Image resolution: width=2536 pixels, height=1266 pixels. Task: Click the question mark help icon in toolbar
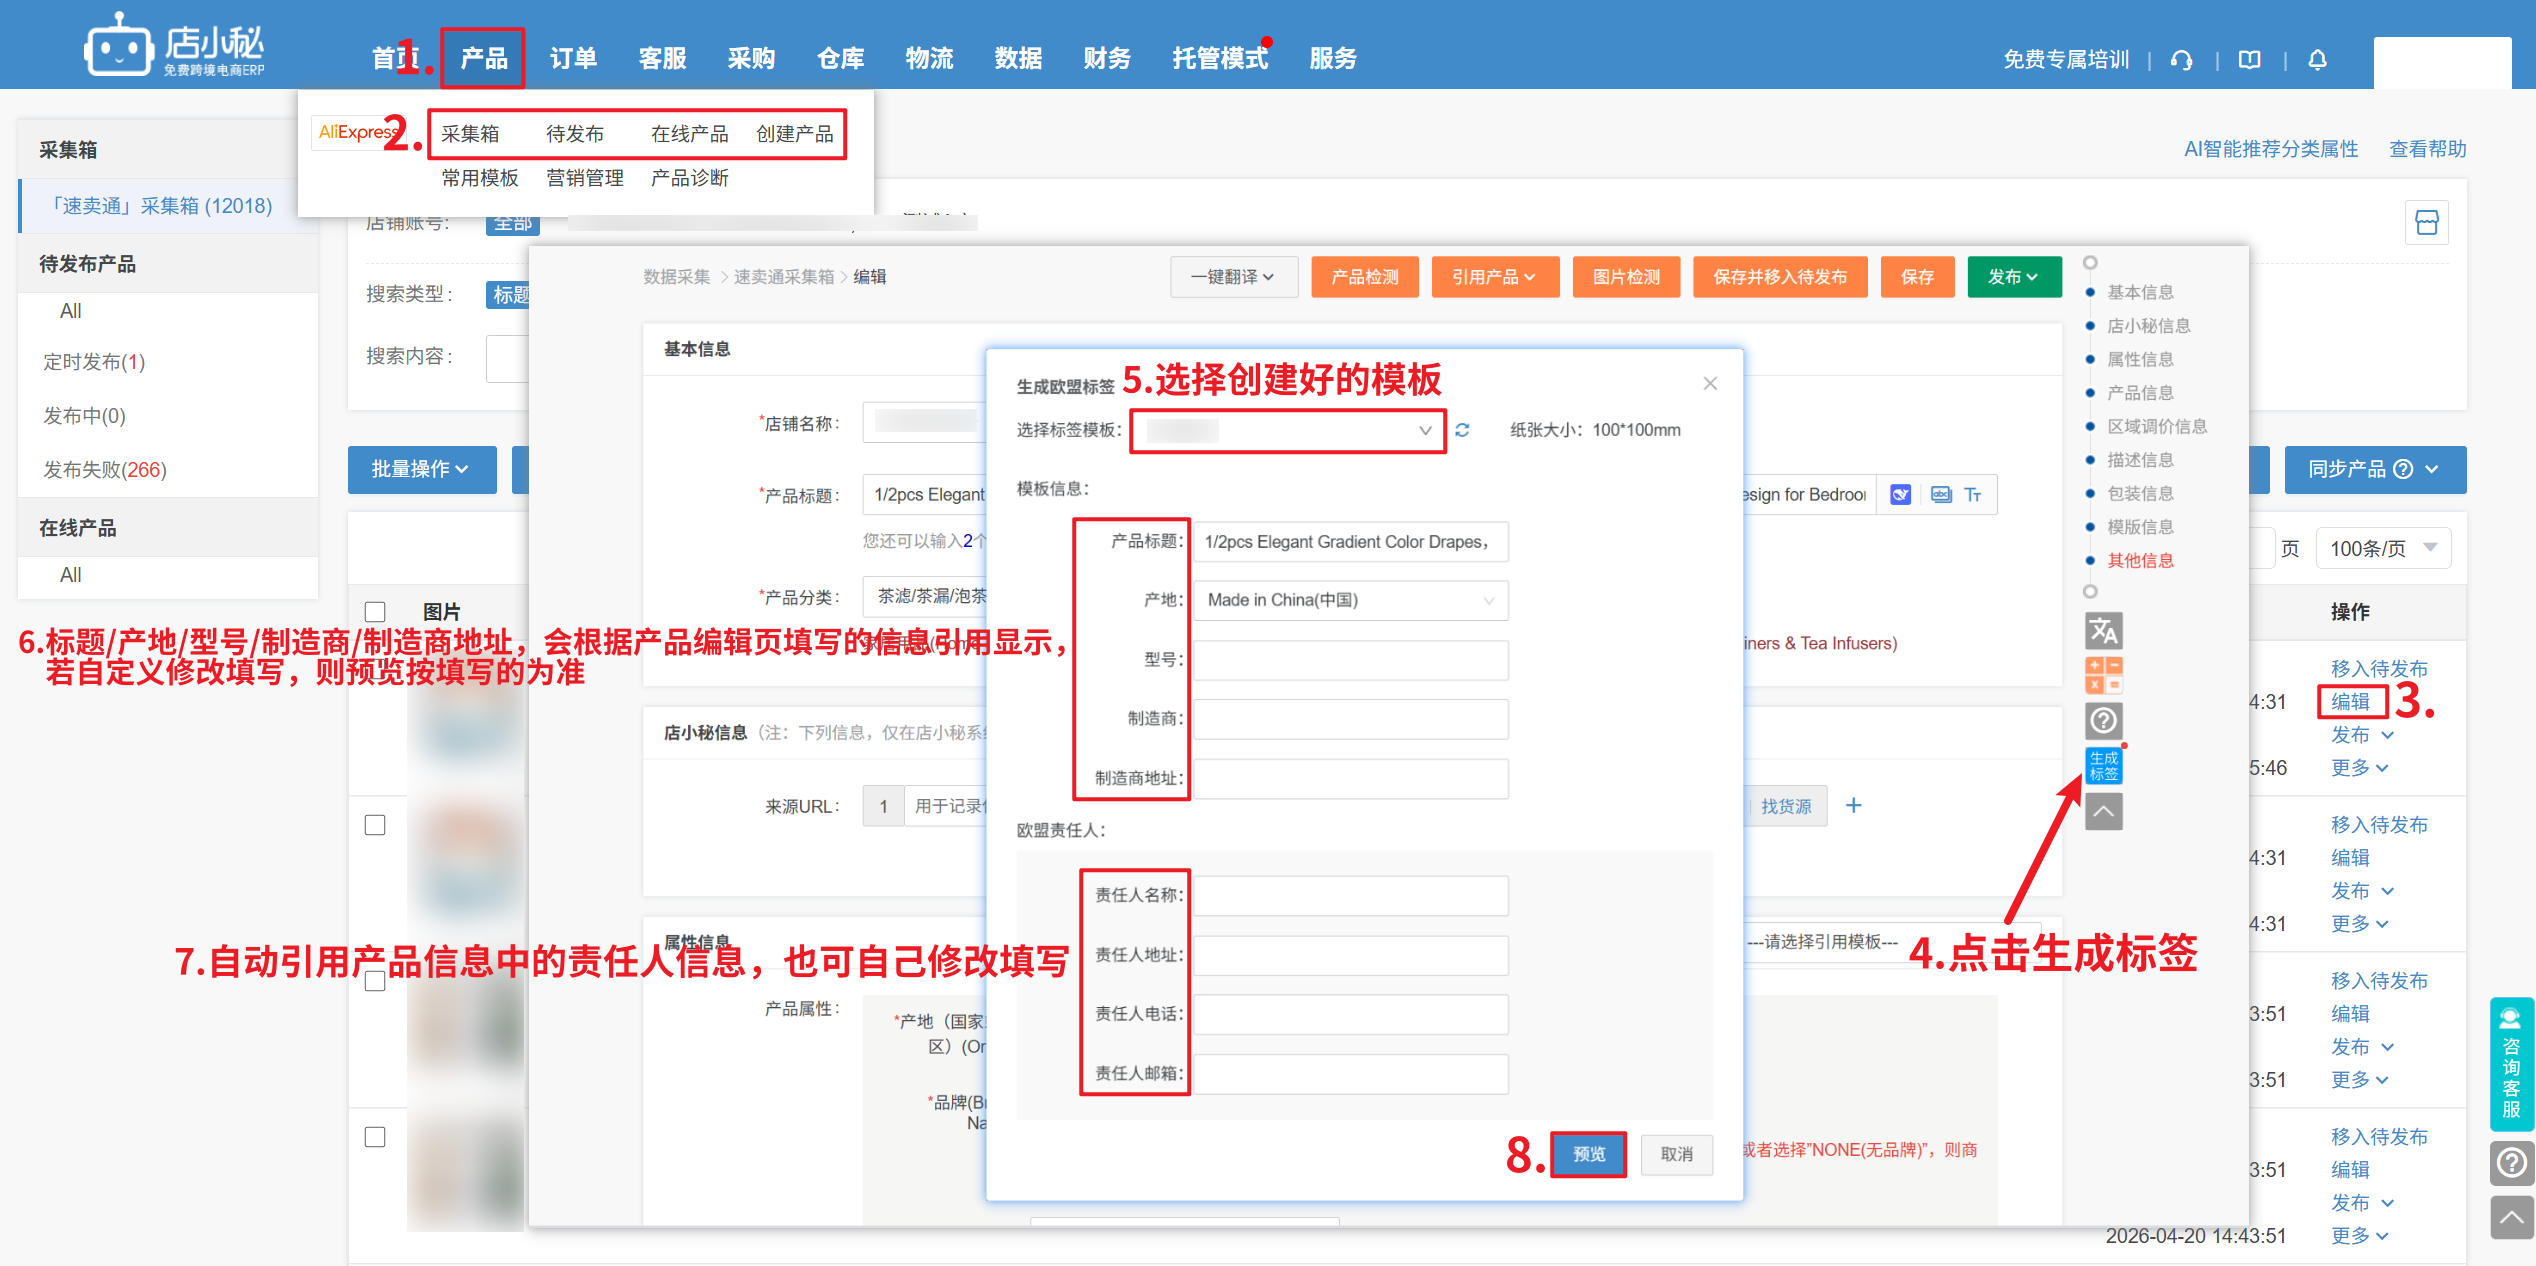(x=2103, y=720)
